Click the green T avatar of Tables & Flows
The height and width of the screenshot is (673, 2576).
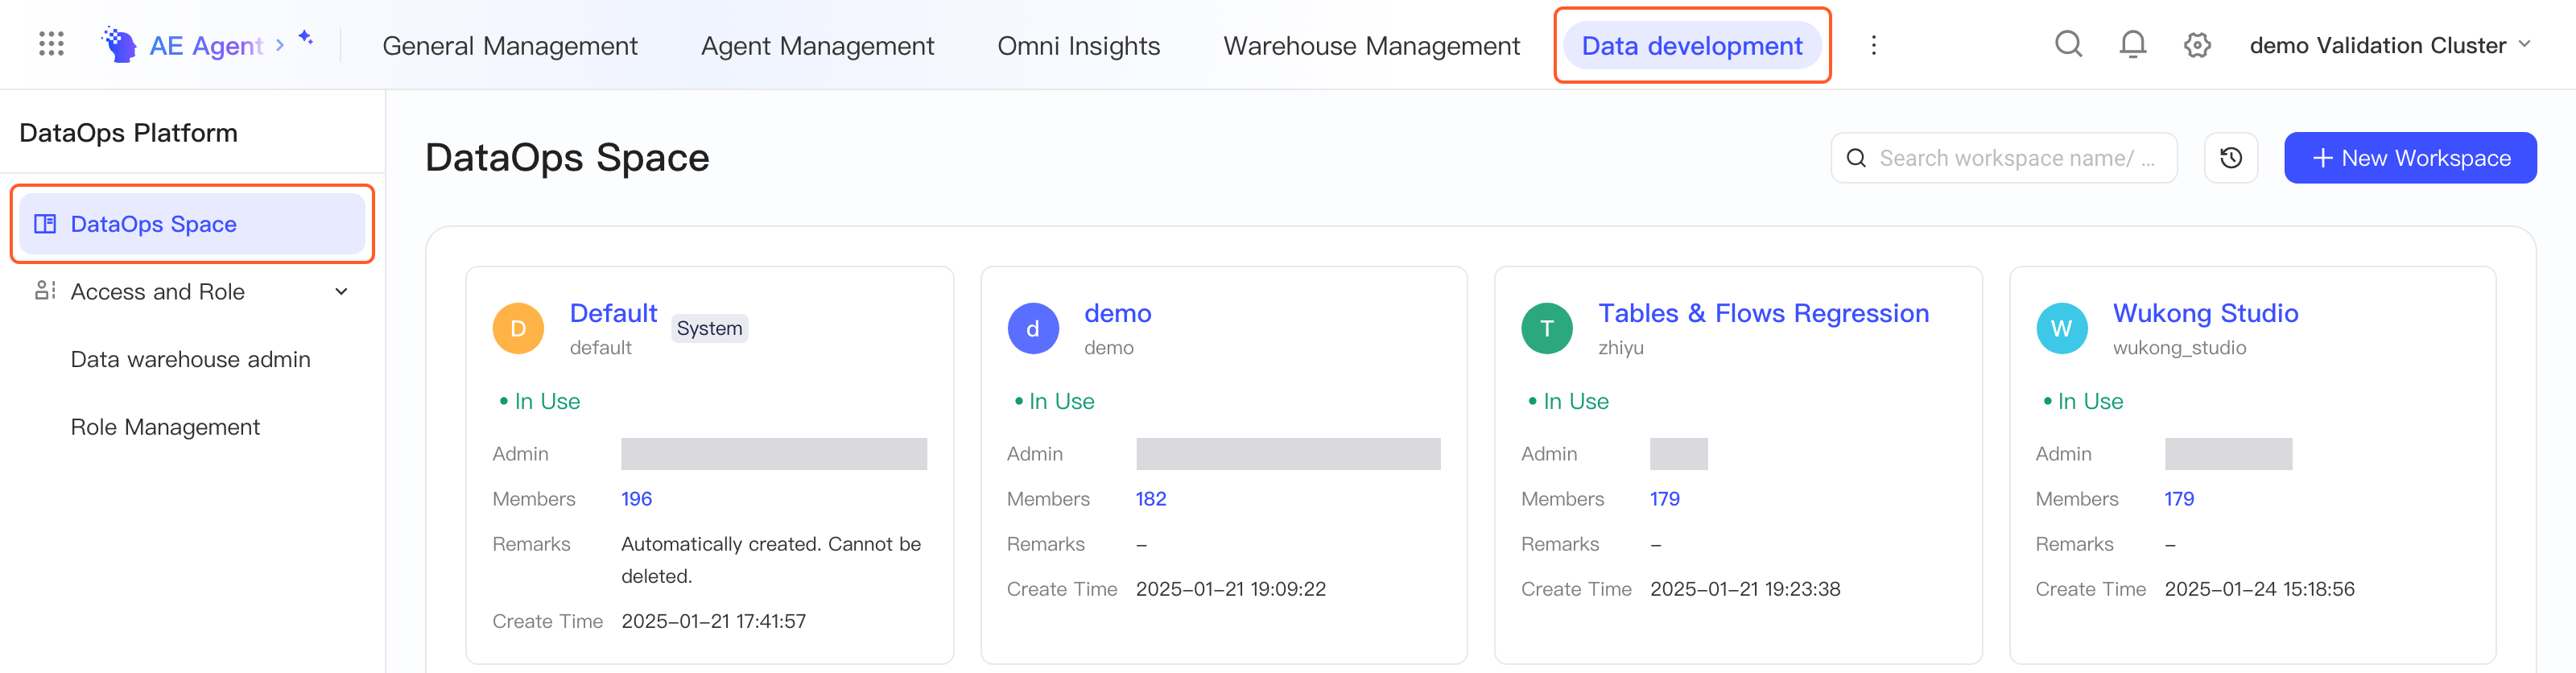(x=1547, y=328)
